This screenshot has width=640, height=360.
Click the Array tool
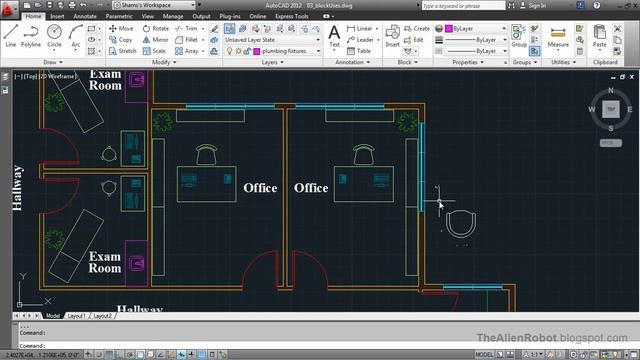[187, 51]
